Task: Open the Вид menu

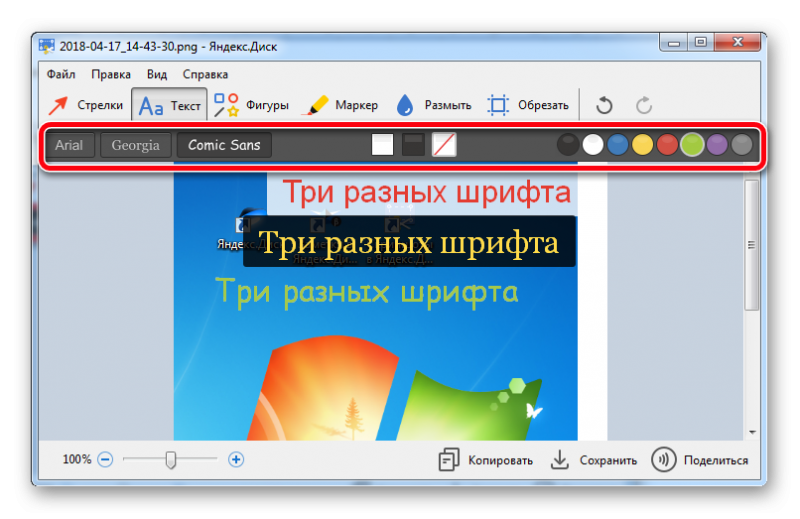Action: (157, 75)
